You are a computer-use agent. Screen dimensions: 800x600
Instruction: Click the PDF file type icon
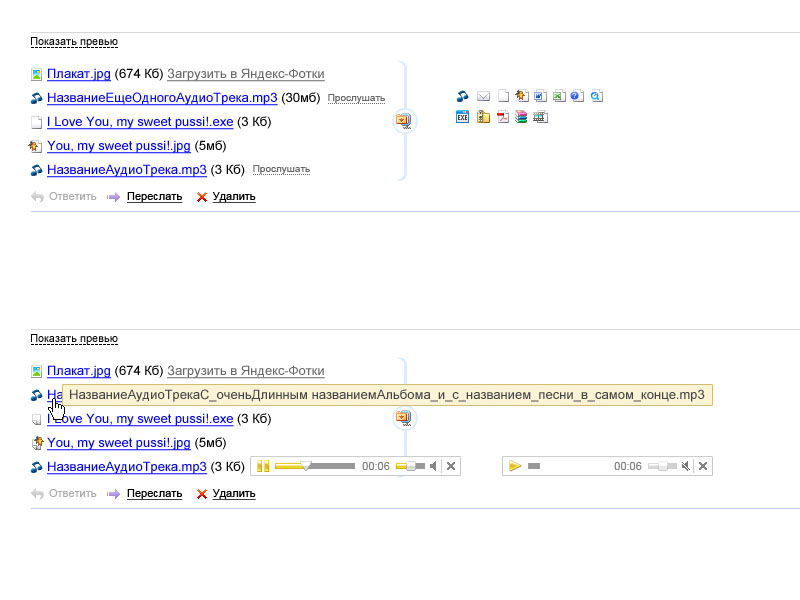pyautogui.click(x=503, y=117)
